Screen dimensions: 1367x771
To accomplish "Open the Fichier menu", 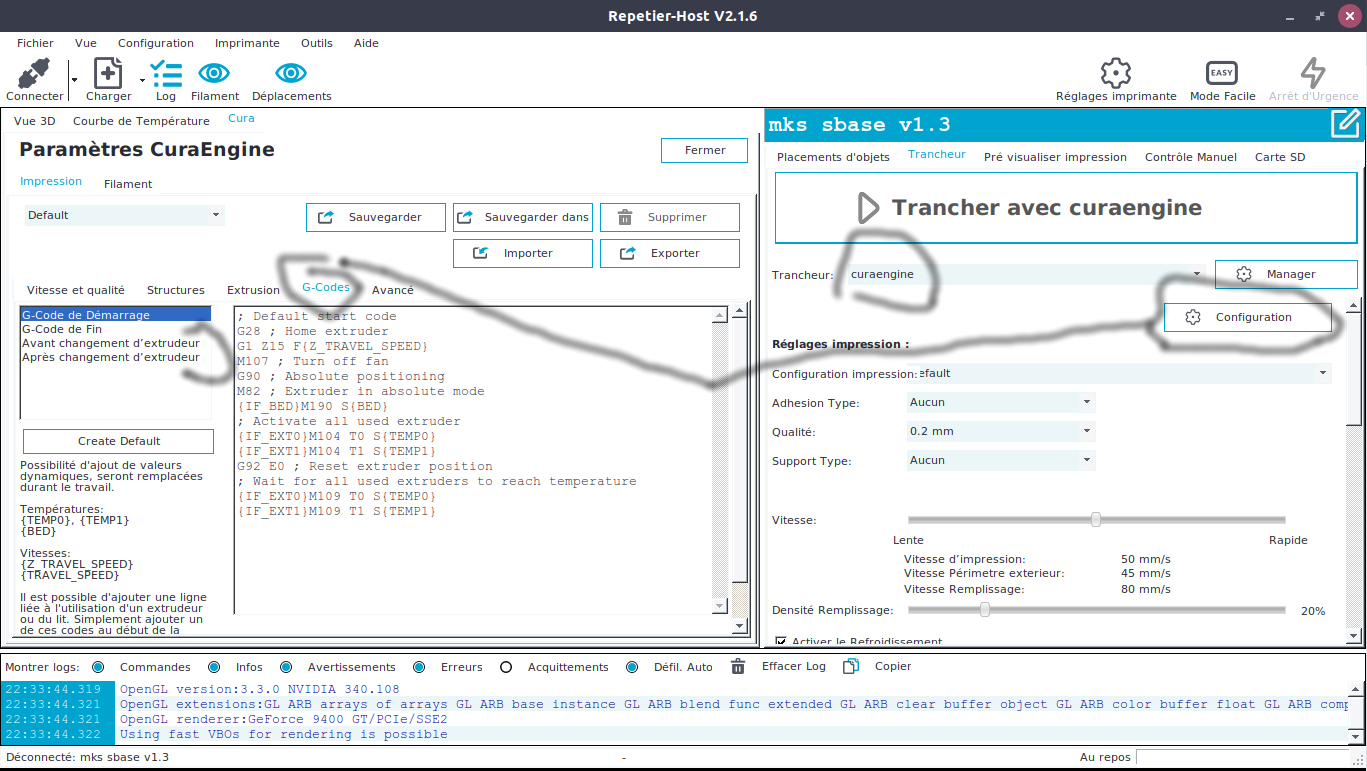I will click(x=35, y=43).
